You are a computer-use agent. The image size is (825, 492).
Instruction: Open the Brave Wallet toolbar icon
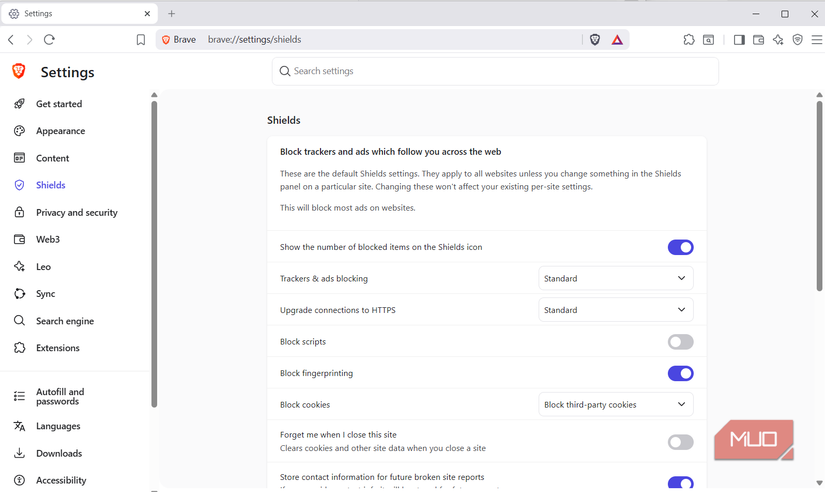758,39
